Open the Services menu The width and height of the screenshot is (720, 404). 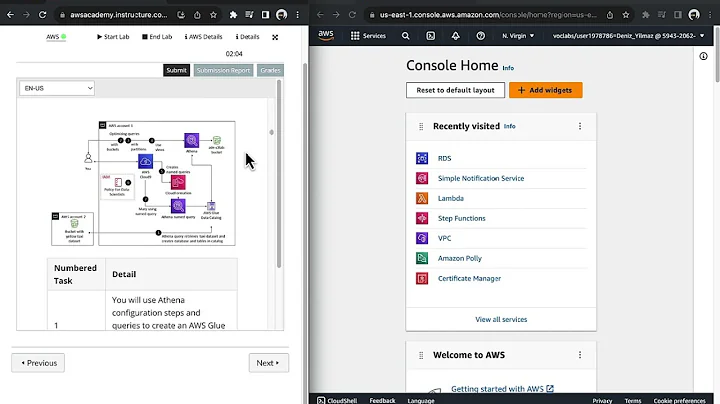point(368,35)
